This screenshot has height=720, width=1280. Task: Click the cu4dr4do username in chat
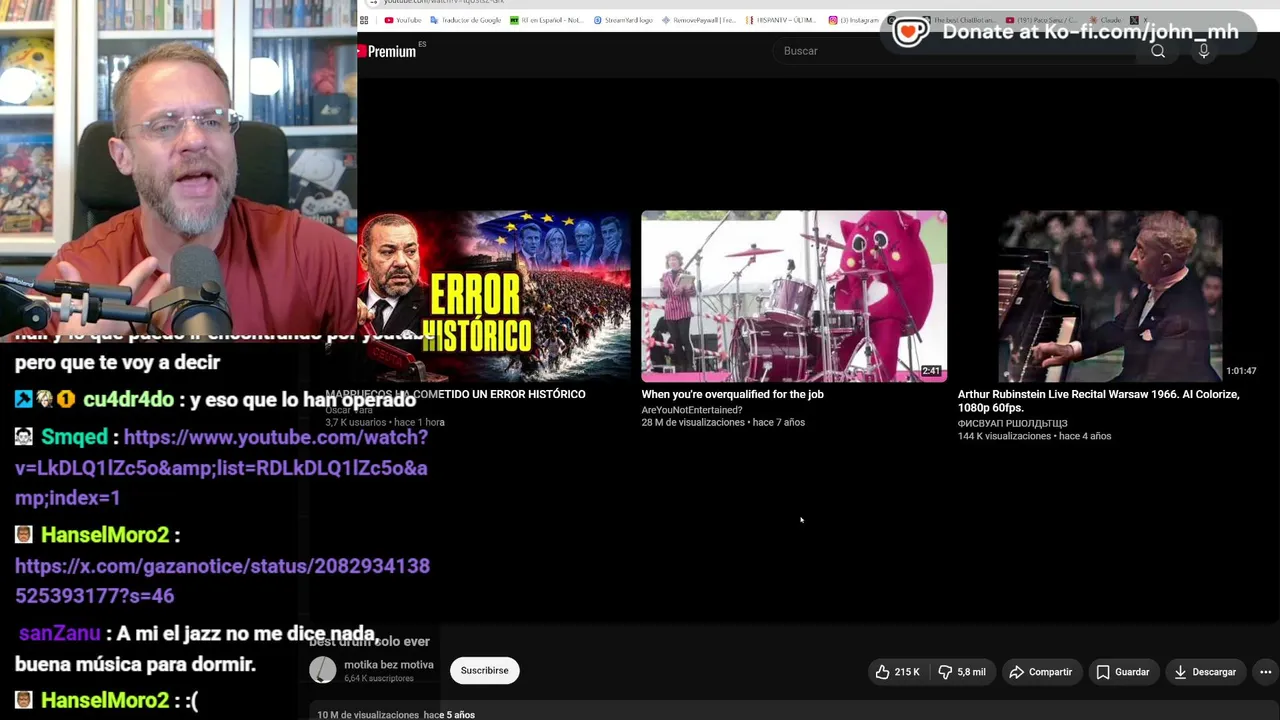click(129, 399)
